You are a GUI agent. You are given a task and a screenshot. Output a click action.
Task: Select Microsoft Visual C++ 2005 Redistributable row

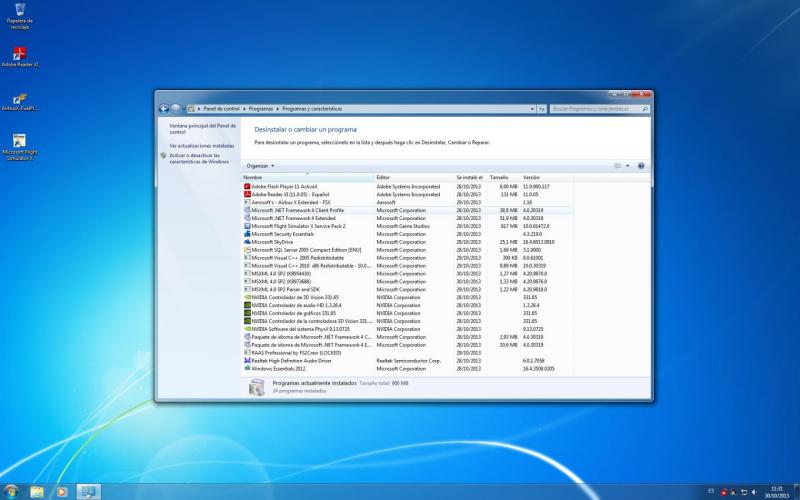pos(408,258)
